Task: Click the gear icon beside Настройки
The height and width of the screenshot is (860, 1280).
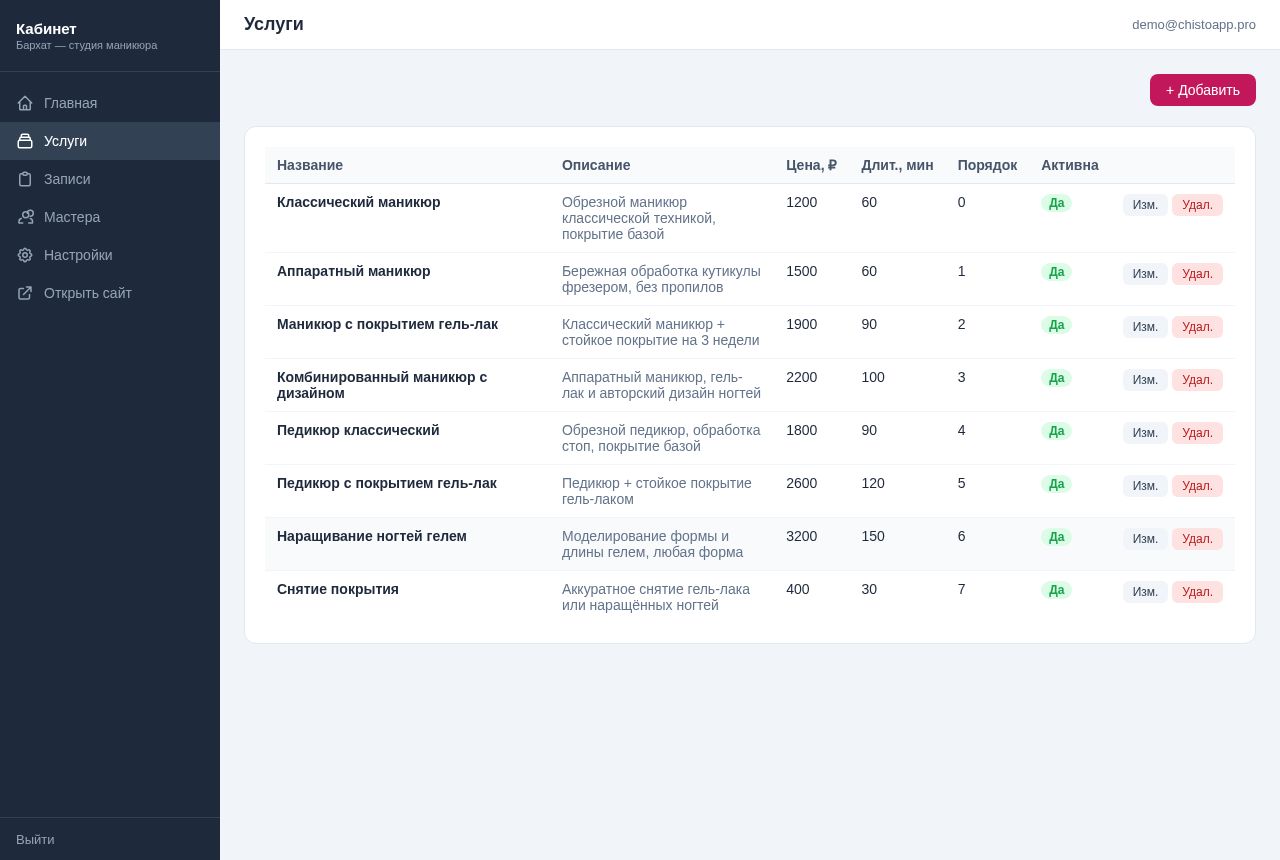Action: [x=25, y=255]
